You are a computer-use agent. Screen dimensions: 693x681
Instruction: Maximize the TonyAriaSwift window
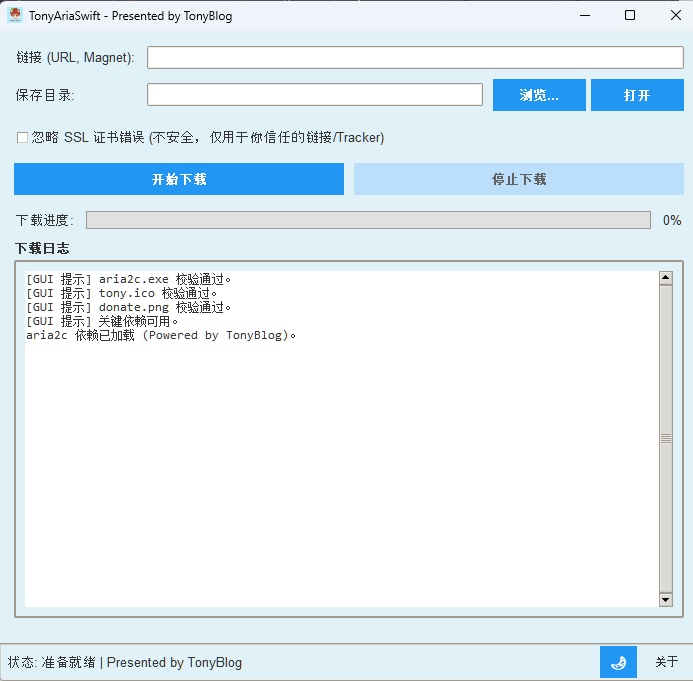[630, 15]
